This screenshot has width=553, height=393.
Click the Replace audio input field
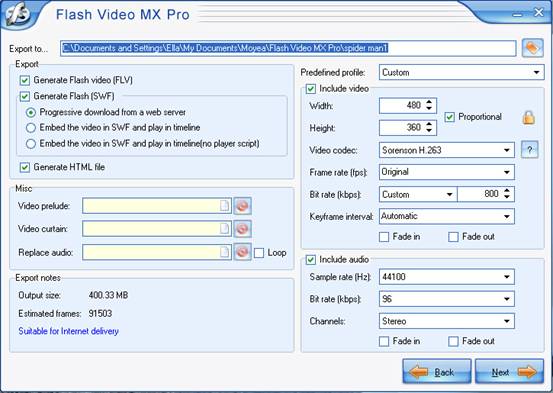[x=157, y=252]
